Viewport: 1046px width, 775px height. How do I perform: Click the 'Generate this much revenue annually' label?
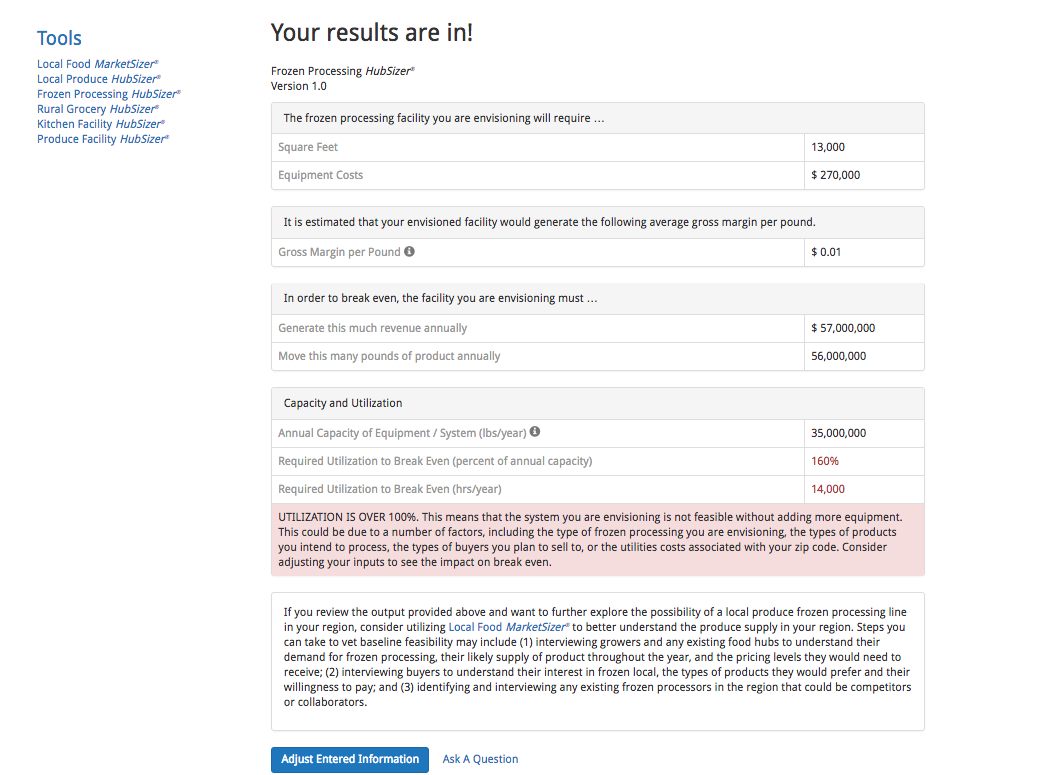click(372, 328)
